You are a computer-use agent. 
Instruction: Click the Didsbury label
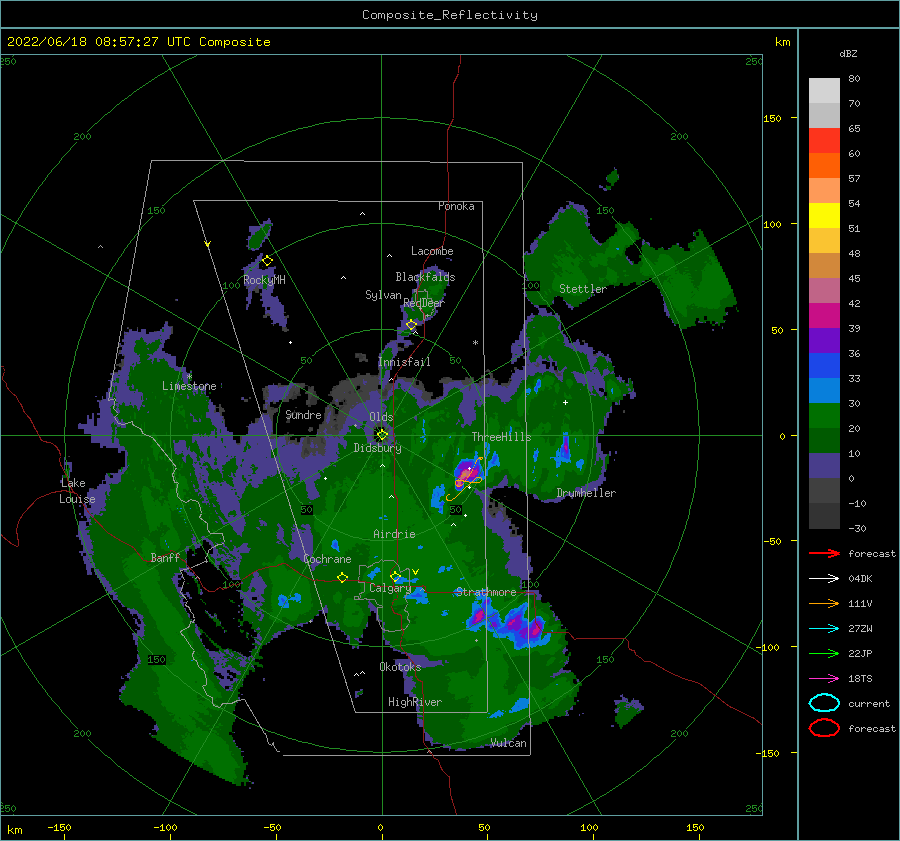pyautogui.click(x=378, y=448)
